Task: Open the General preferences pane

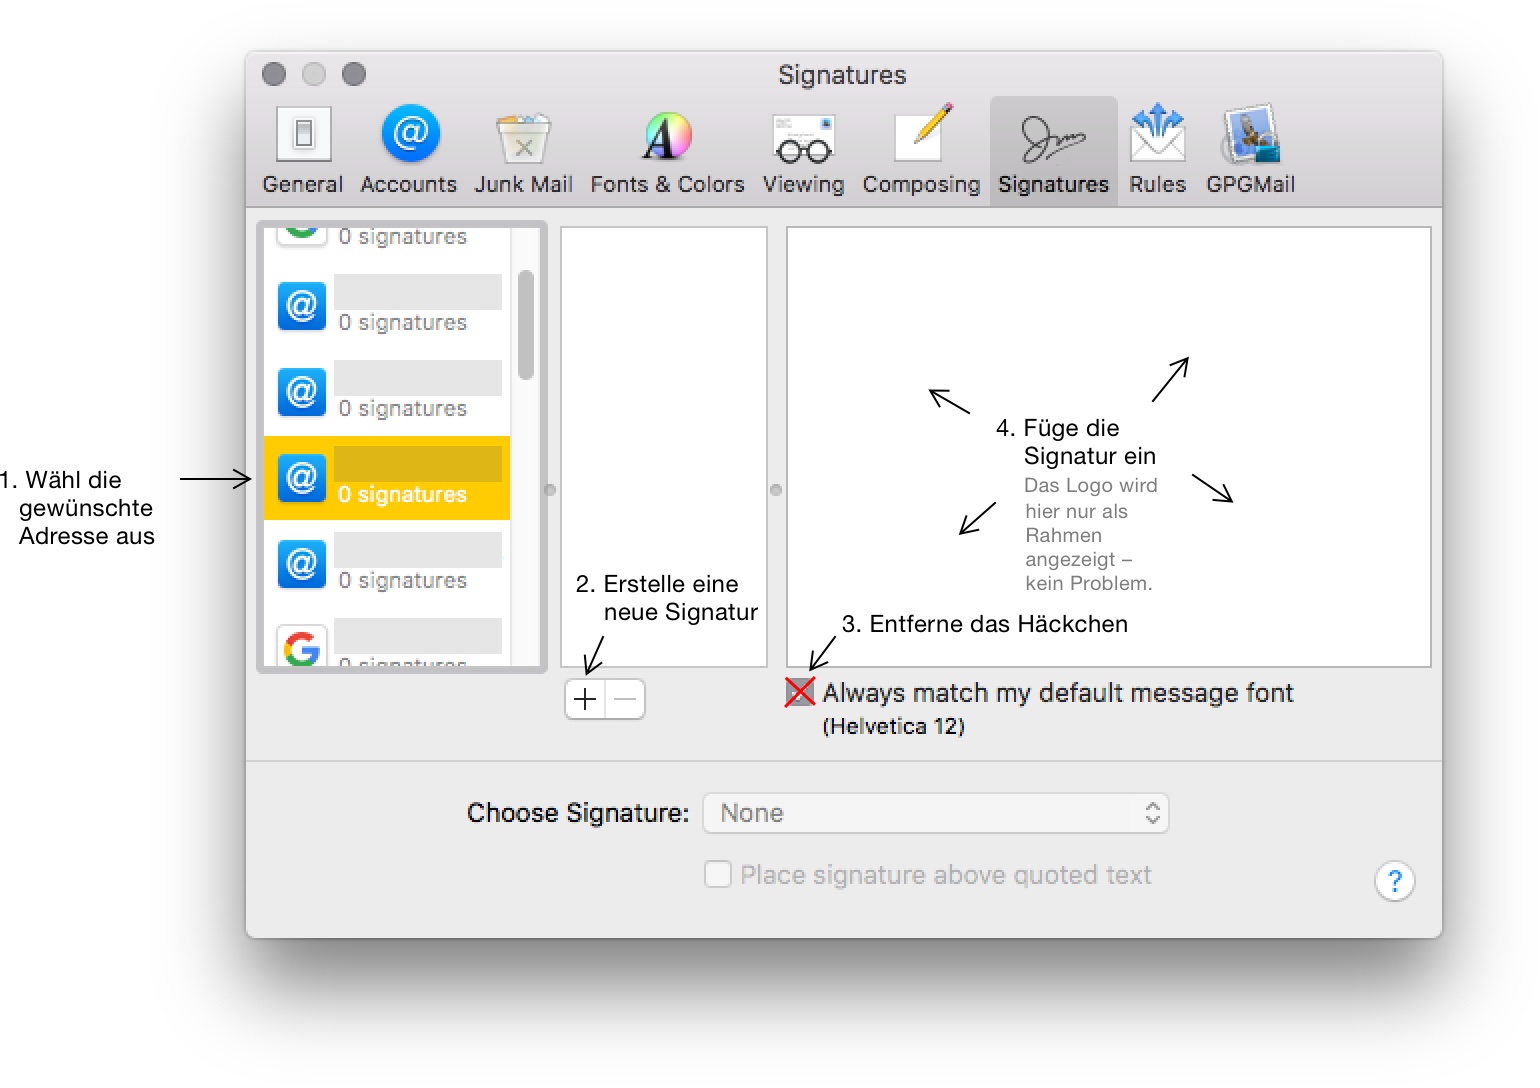Action: coord(303,150)
